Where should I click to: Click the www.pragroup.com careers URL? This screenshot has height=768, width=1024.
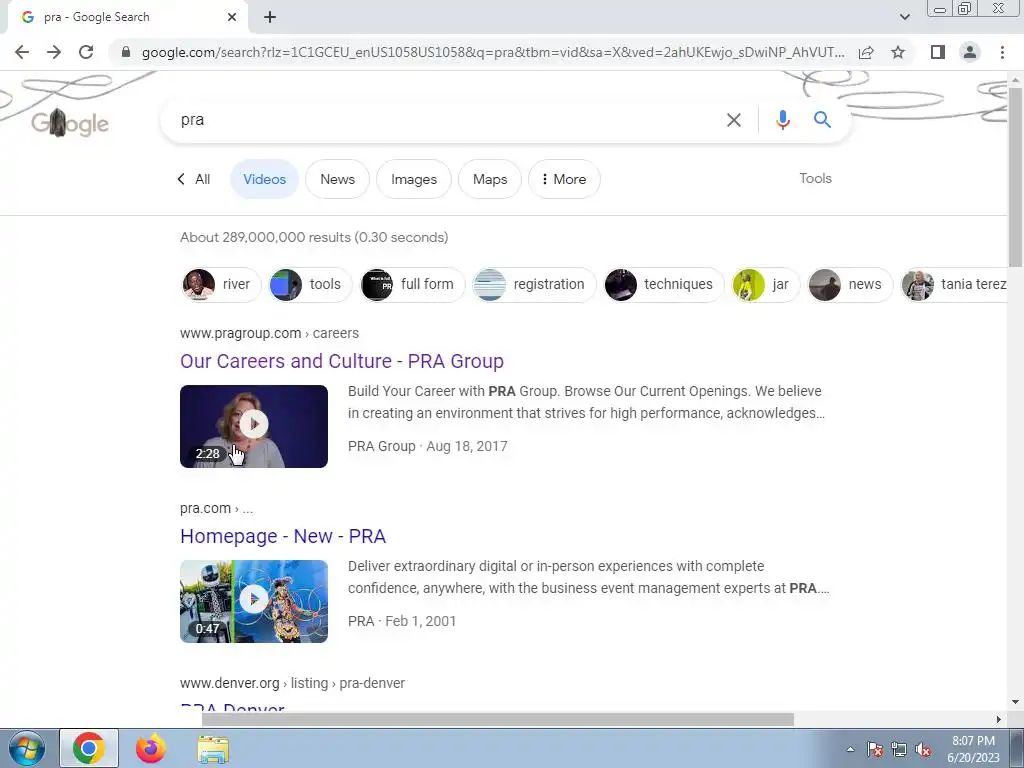point(269,333)
